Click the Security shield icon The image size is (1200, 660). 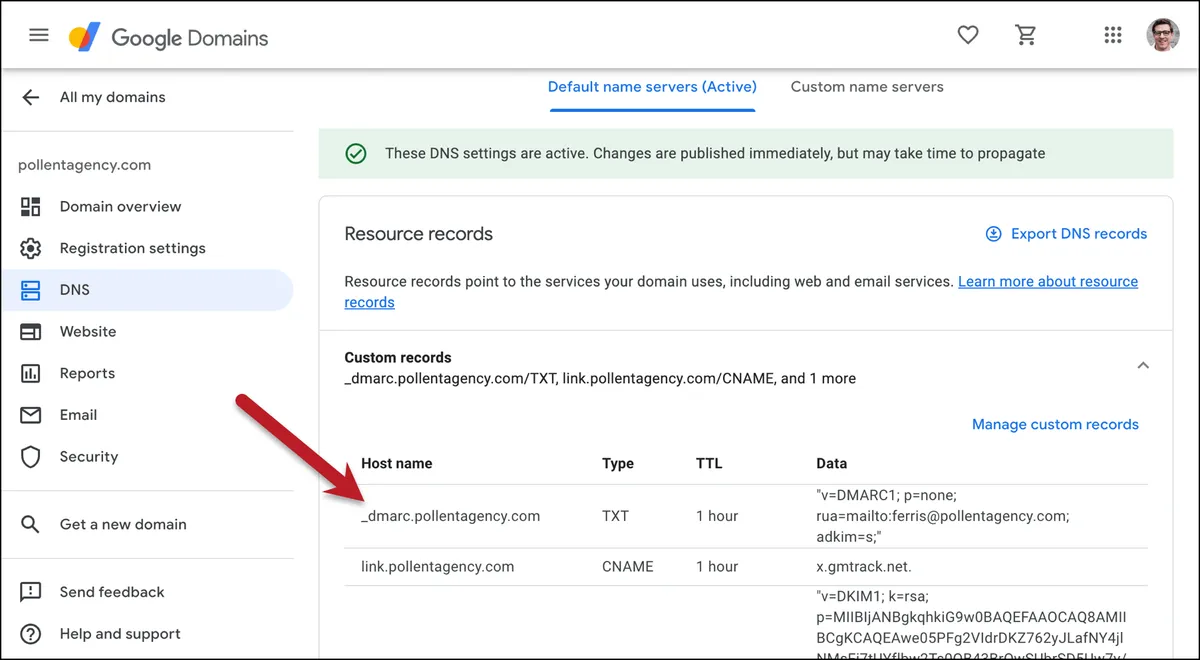point(31,456)
